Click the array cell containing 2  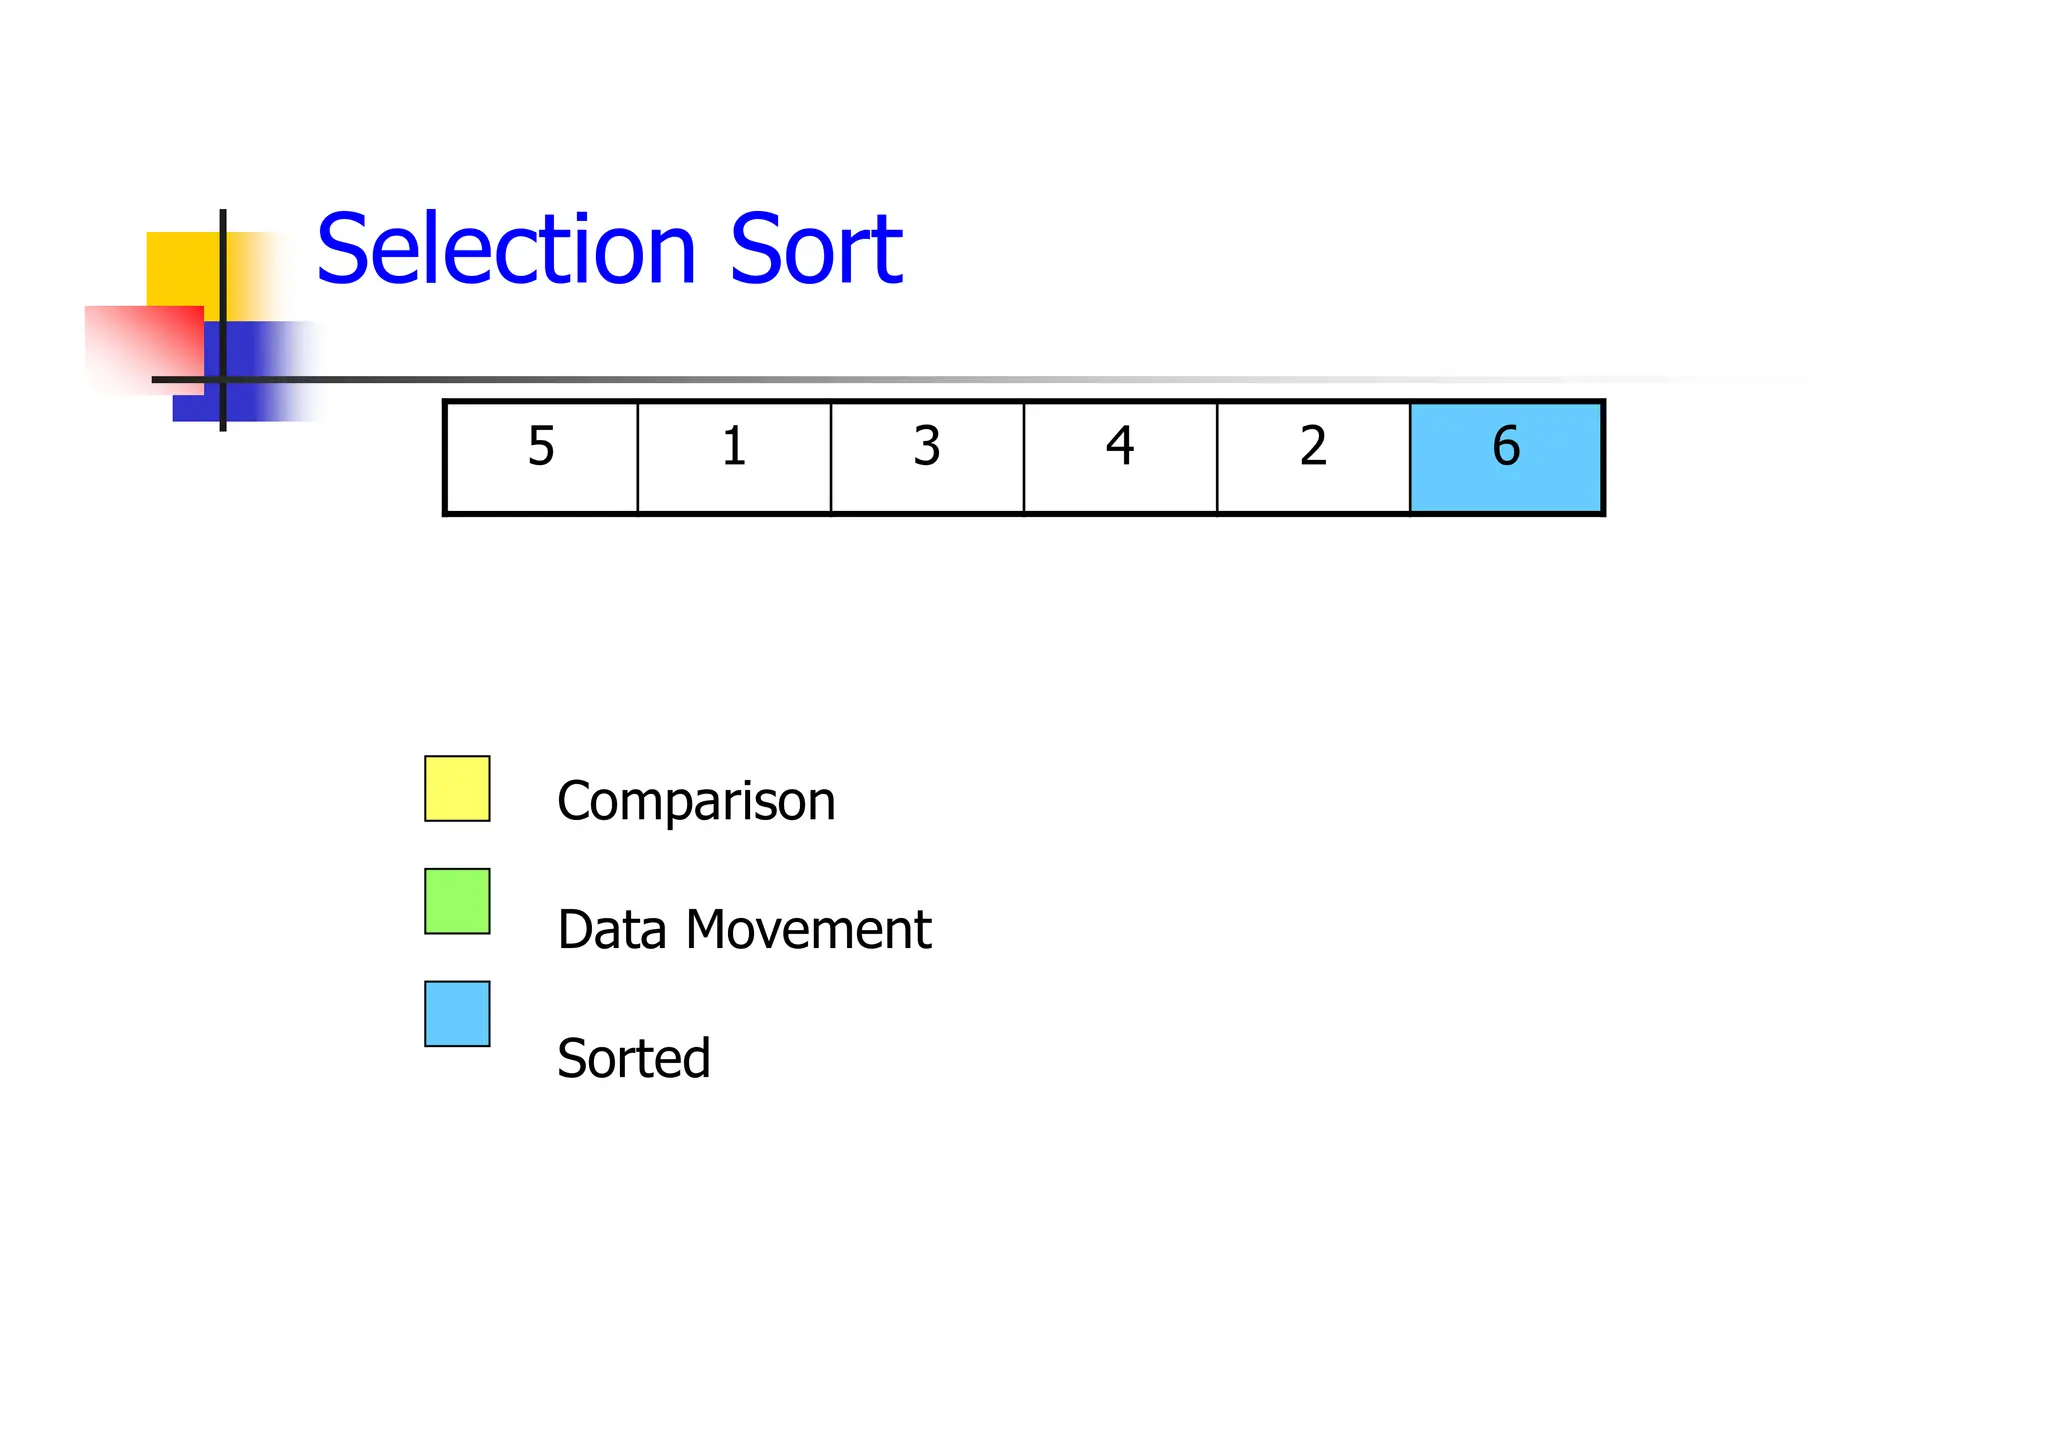(1313, 457)
